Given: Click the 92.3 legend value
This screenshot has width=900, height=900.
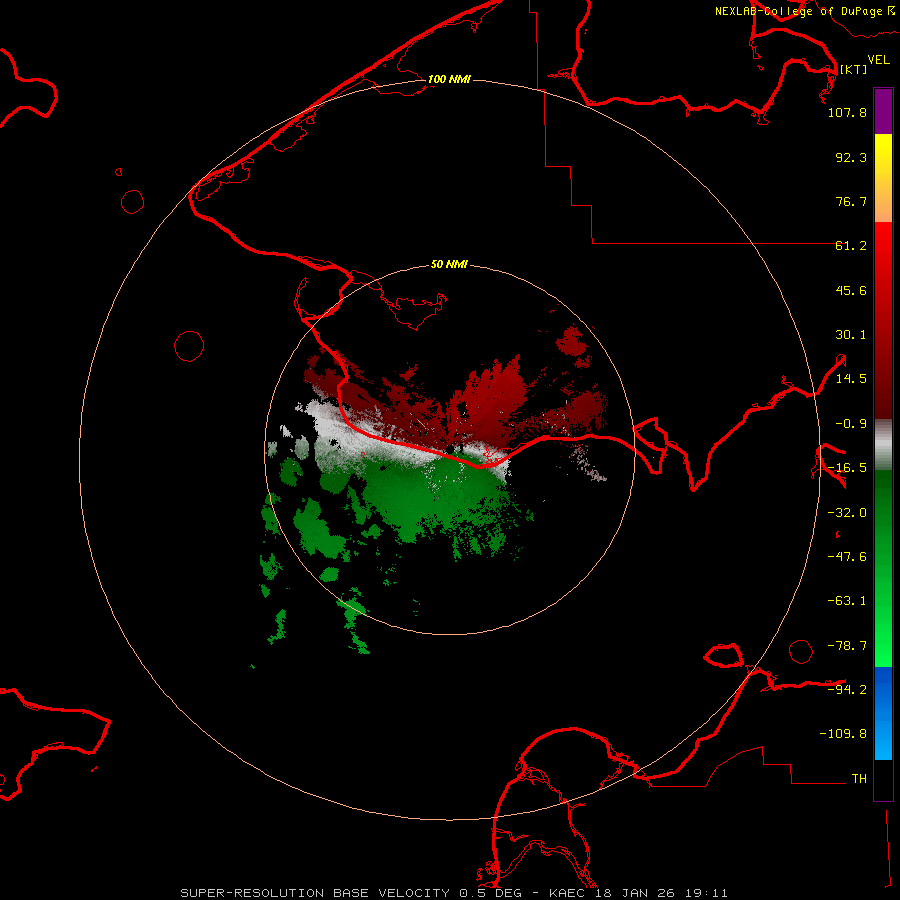Looking at the screenshot, I should [x=851, y=157].
